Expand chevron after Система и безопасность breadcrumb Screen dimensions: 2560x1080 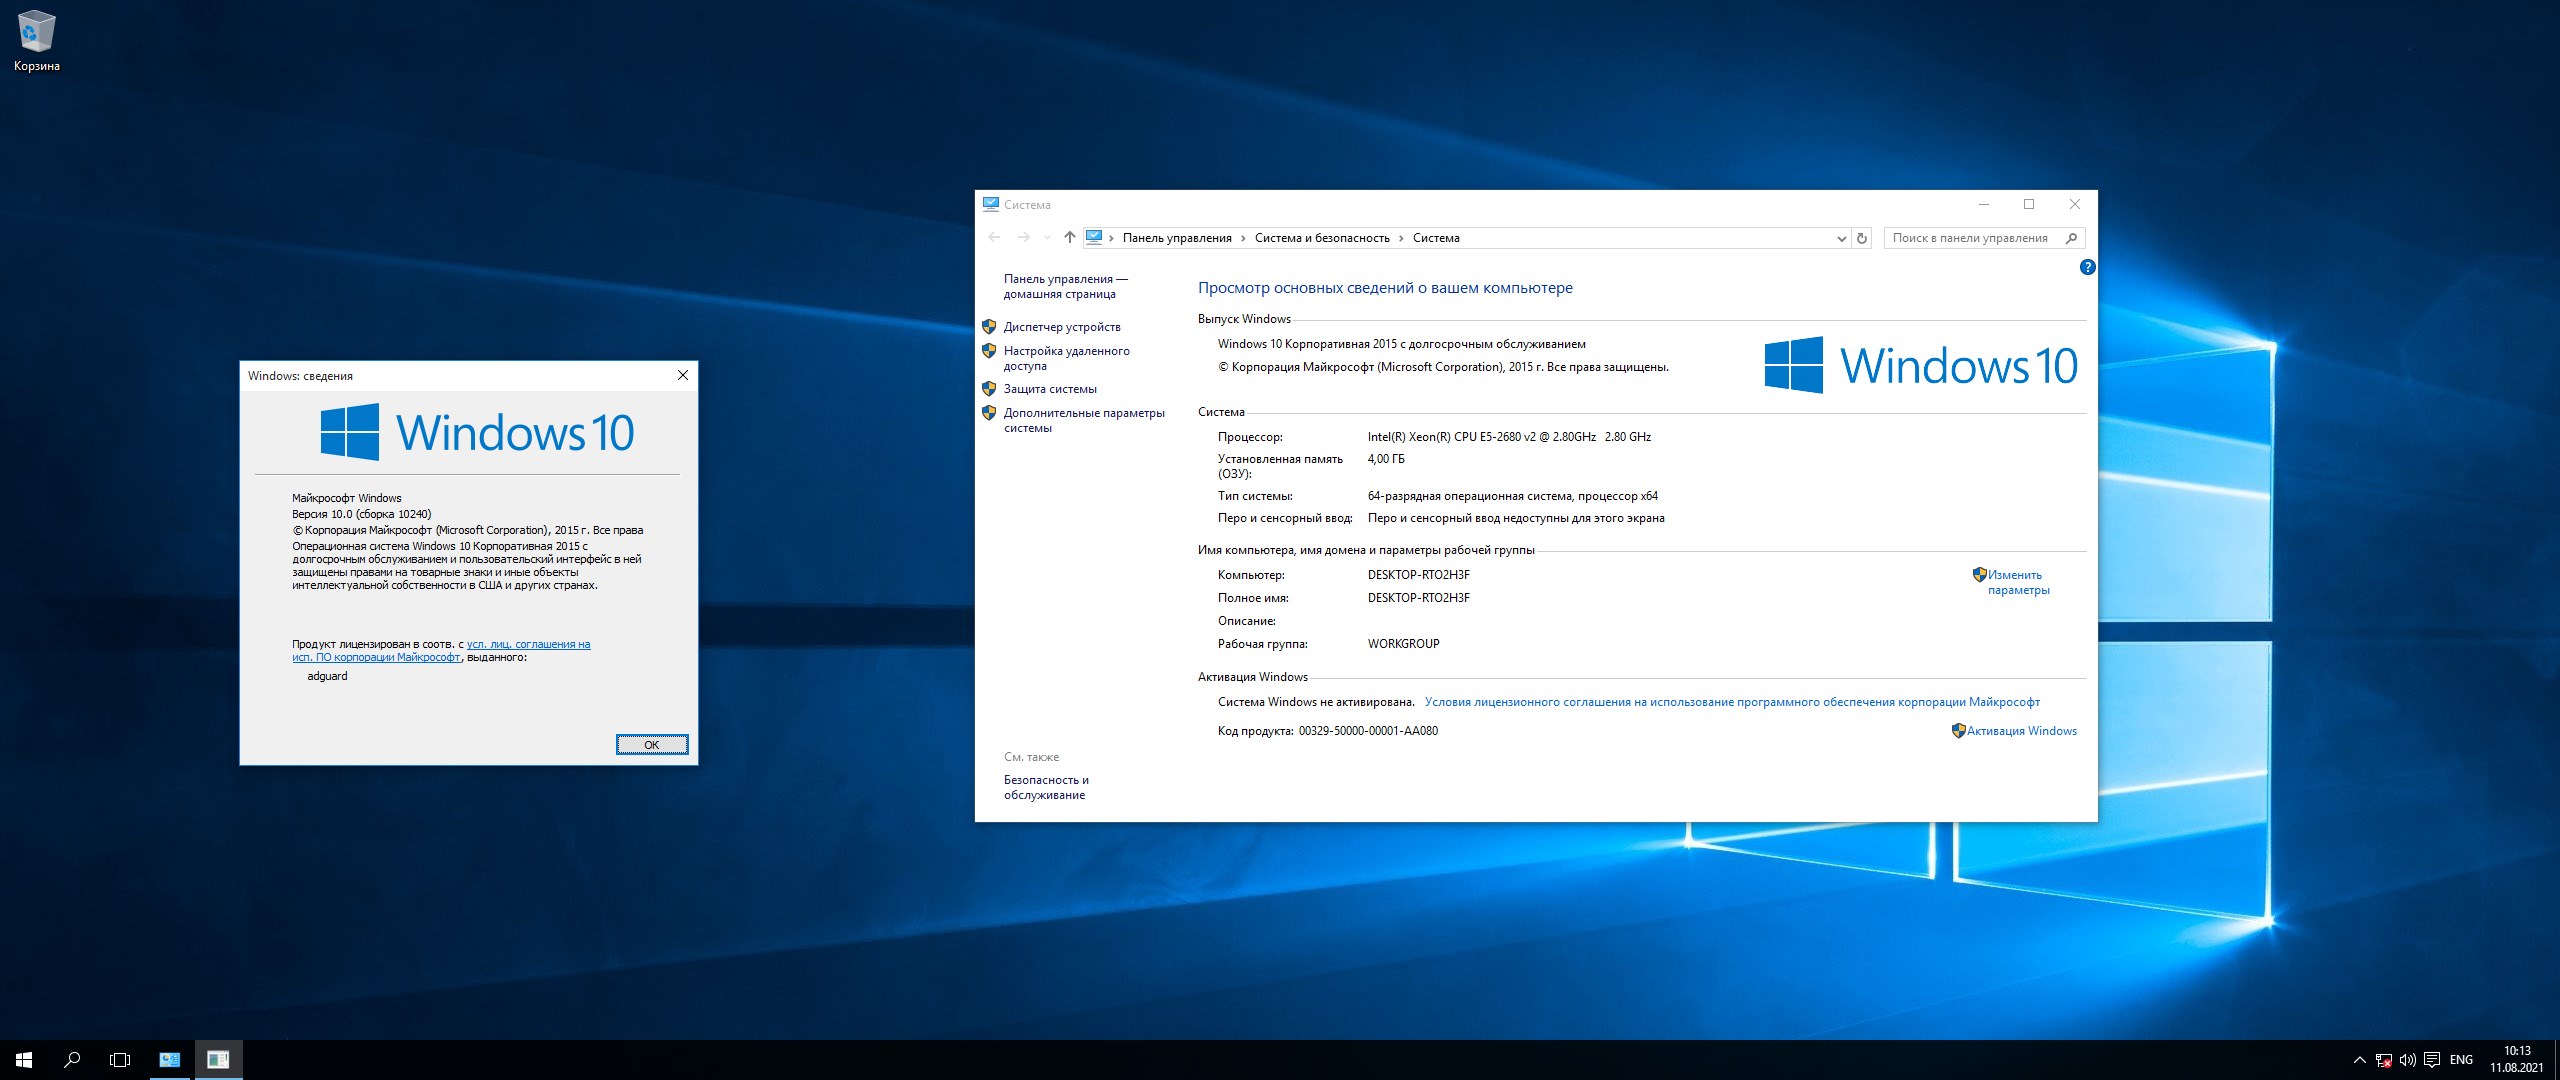tap(1401, 238)
